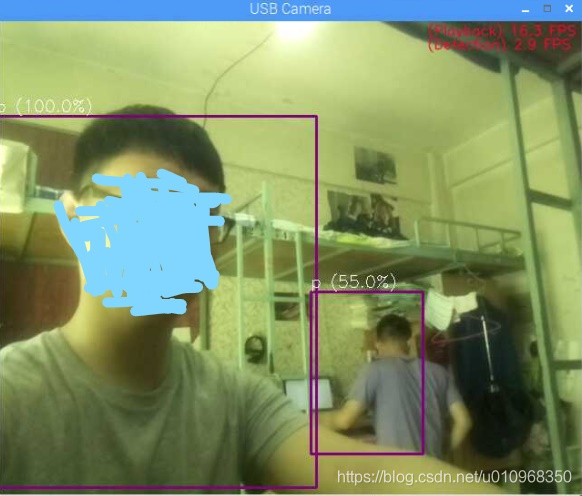Maximize the USB Camera window
The image size is (582, 496).
click(x=547, y=9)
